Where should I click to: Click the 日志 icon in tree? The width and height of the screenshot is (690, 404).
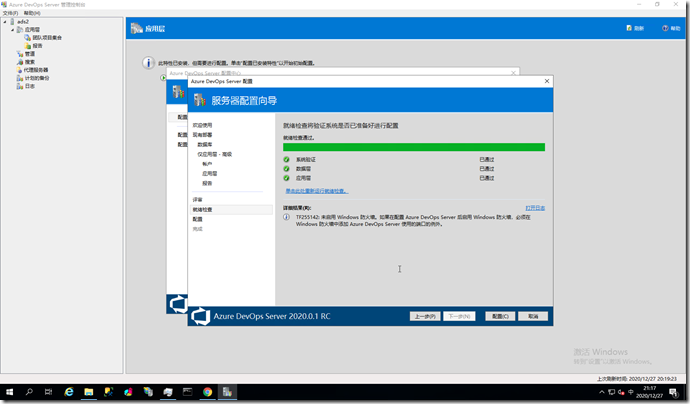[20, 86]
